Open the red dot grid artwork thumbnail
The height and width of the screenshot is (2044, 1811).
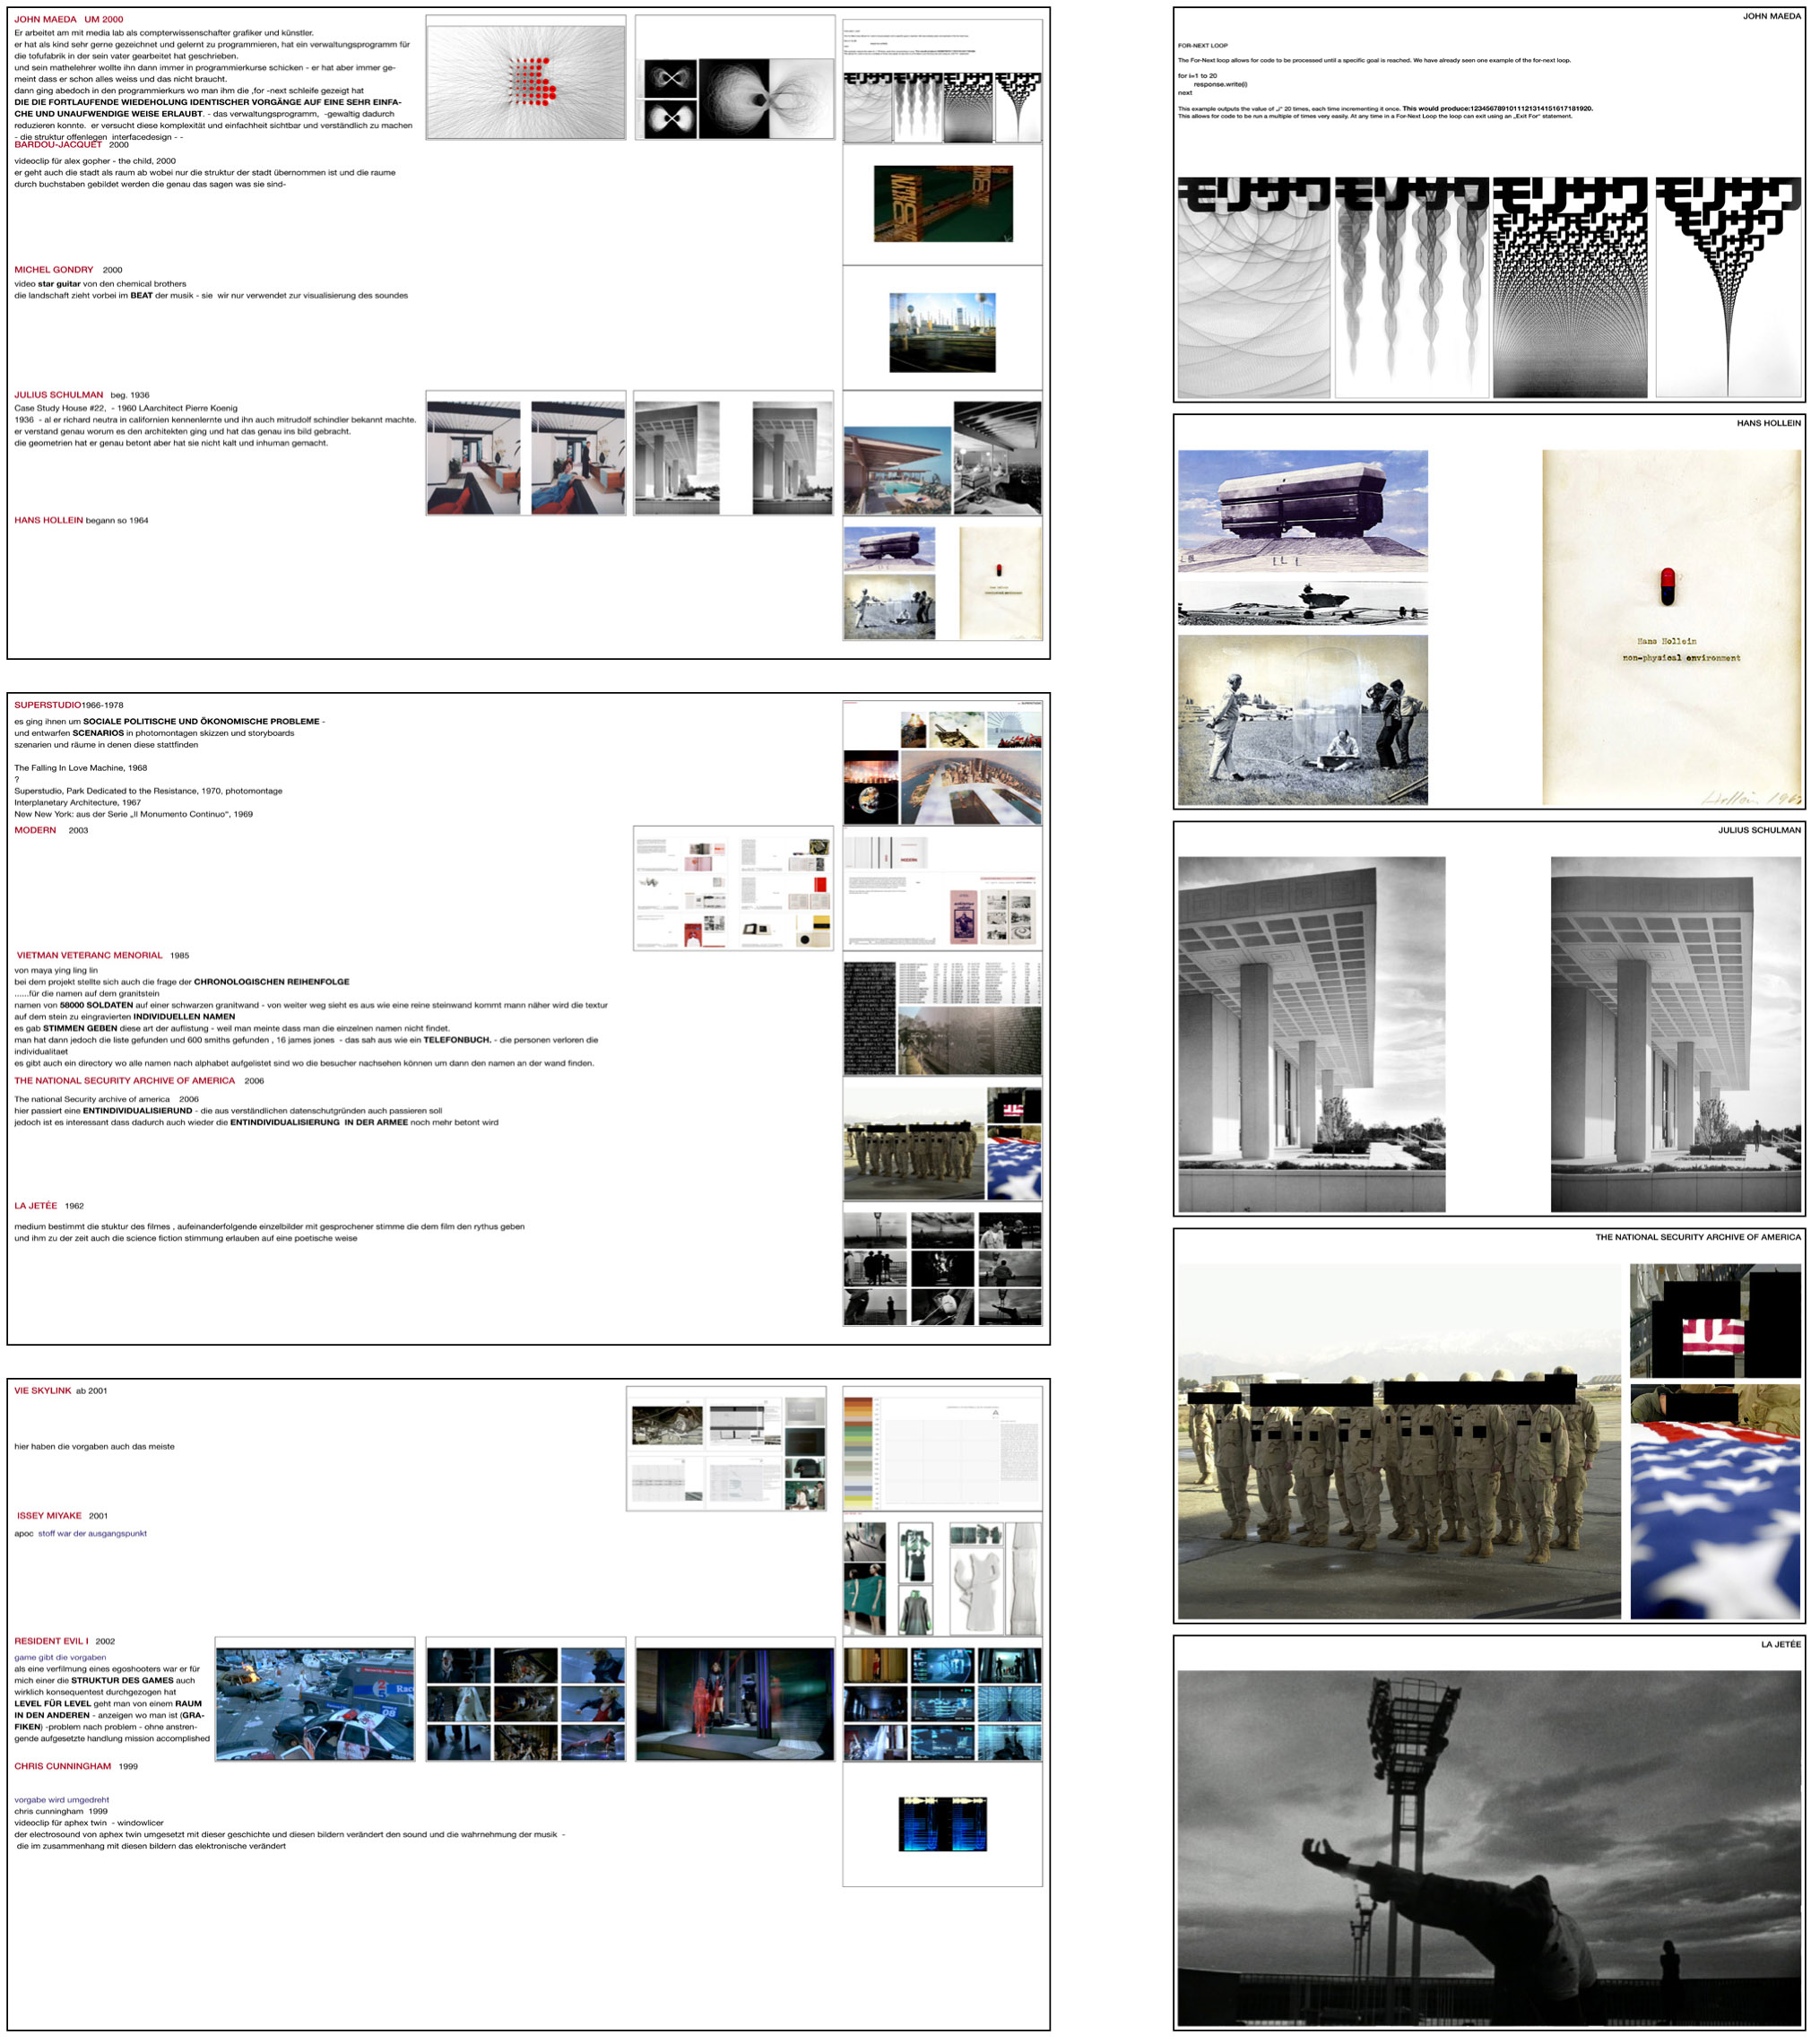pos(526,81)
